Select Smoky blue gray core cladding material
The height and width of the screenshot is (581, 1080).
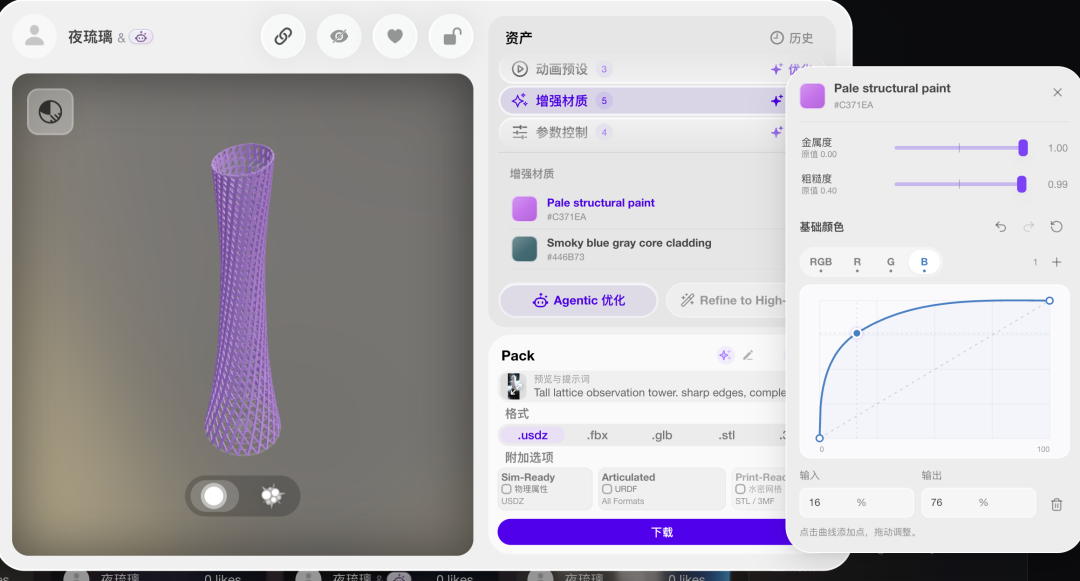pos(647,249)
